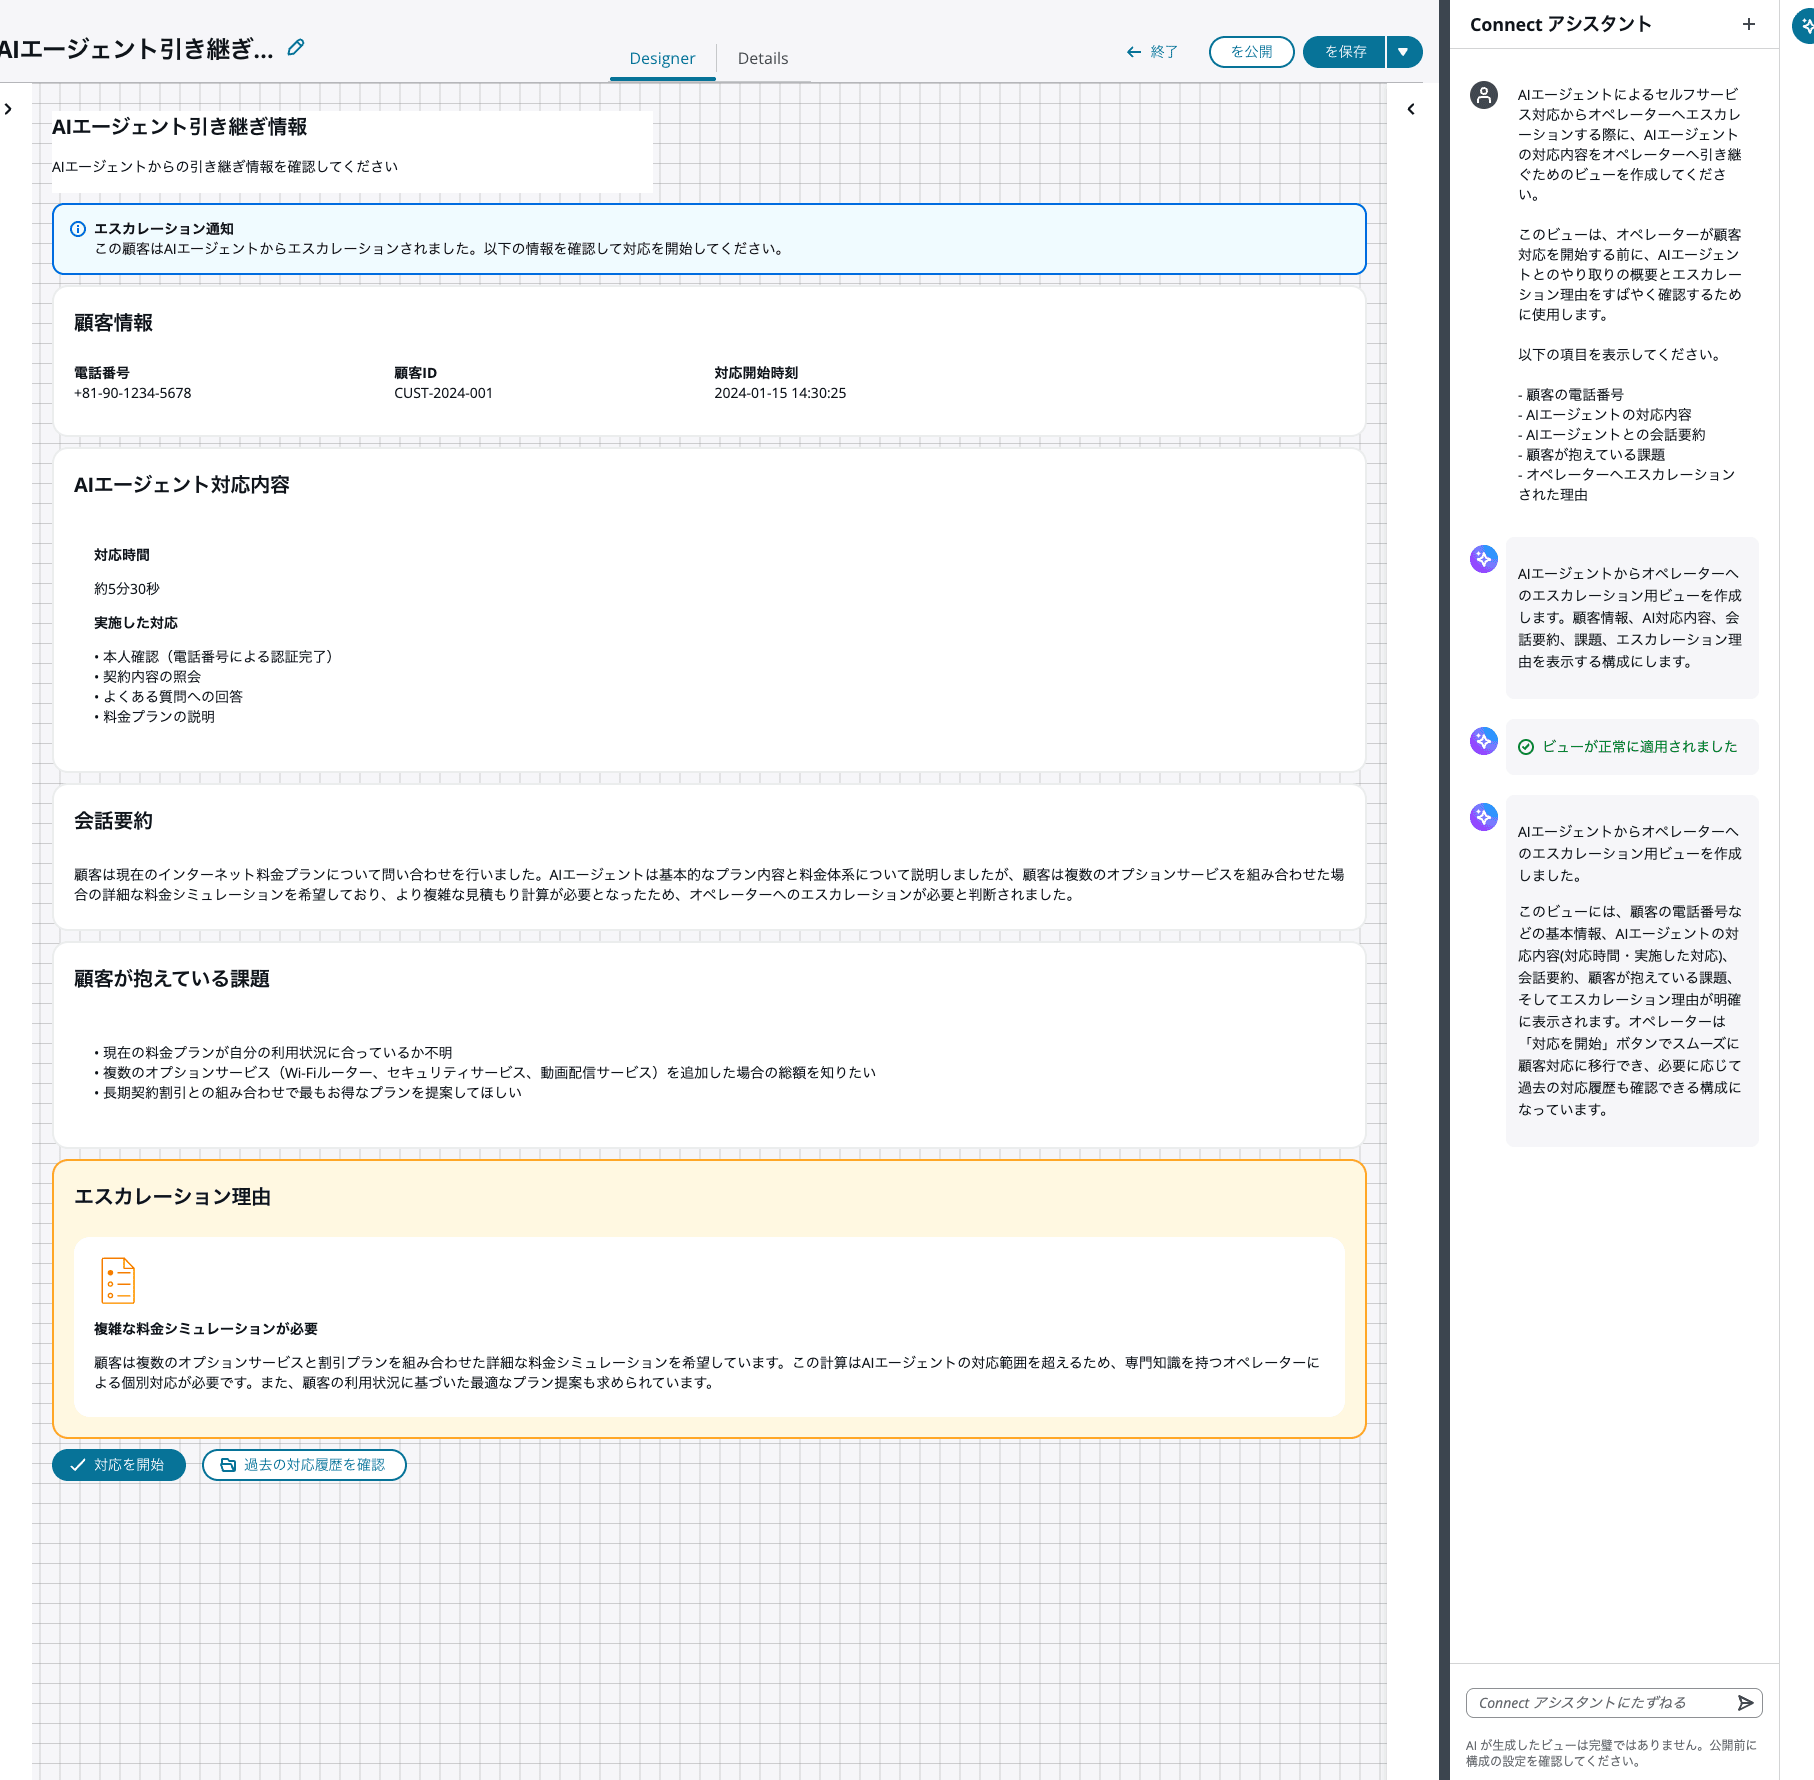Click the 対応を開始 button
Viewport: 1814px width, 1780px height.
[119, 1465]
